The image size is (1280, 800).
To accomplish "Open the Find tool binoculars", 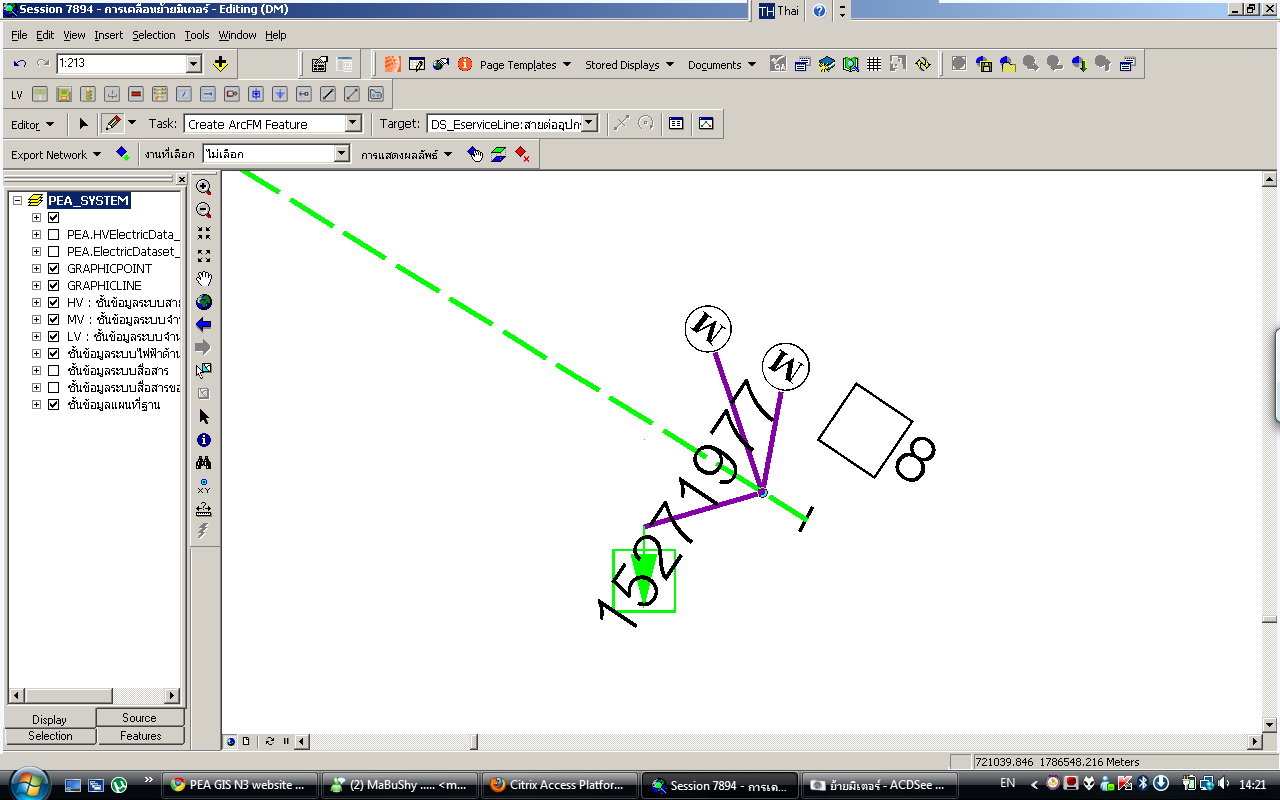I will (x=204, y=463).
